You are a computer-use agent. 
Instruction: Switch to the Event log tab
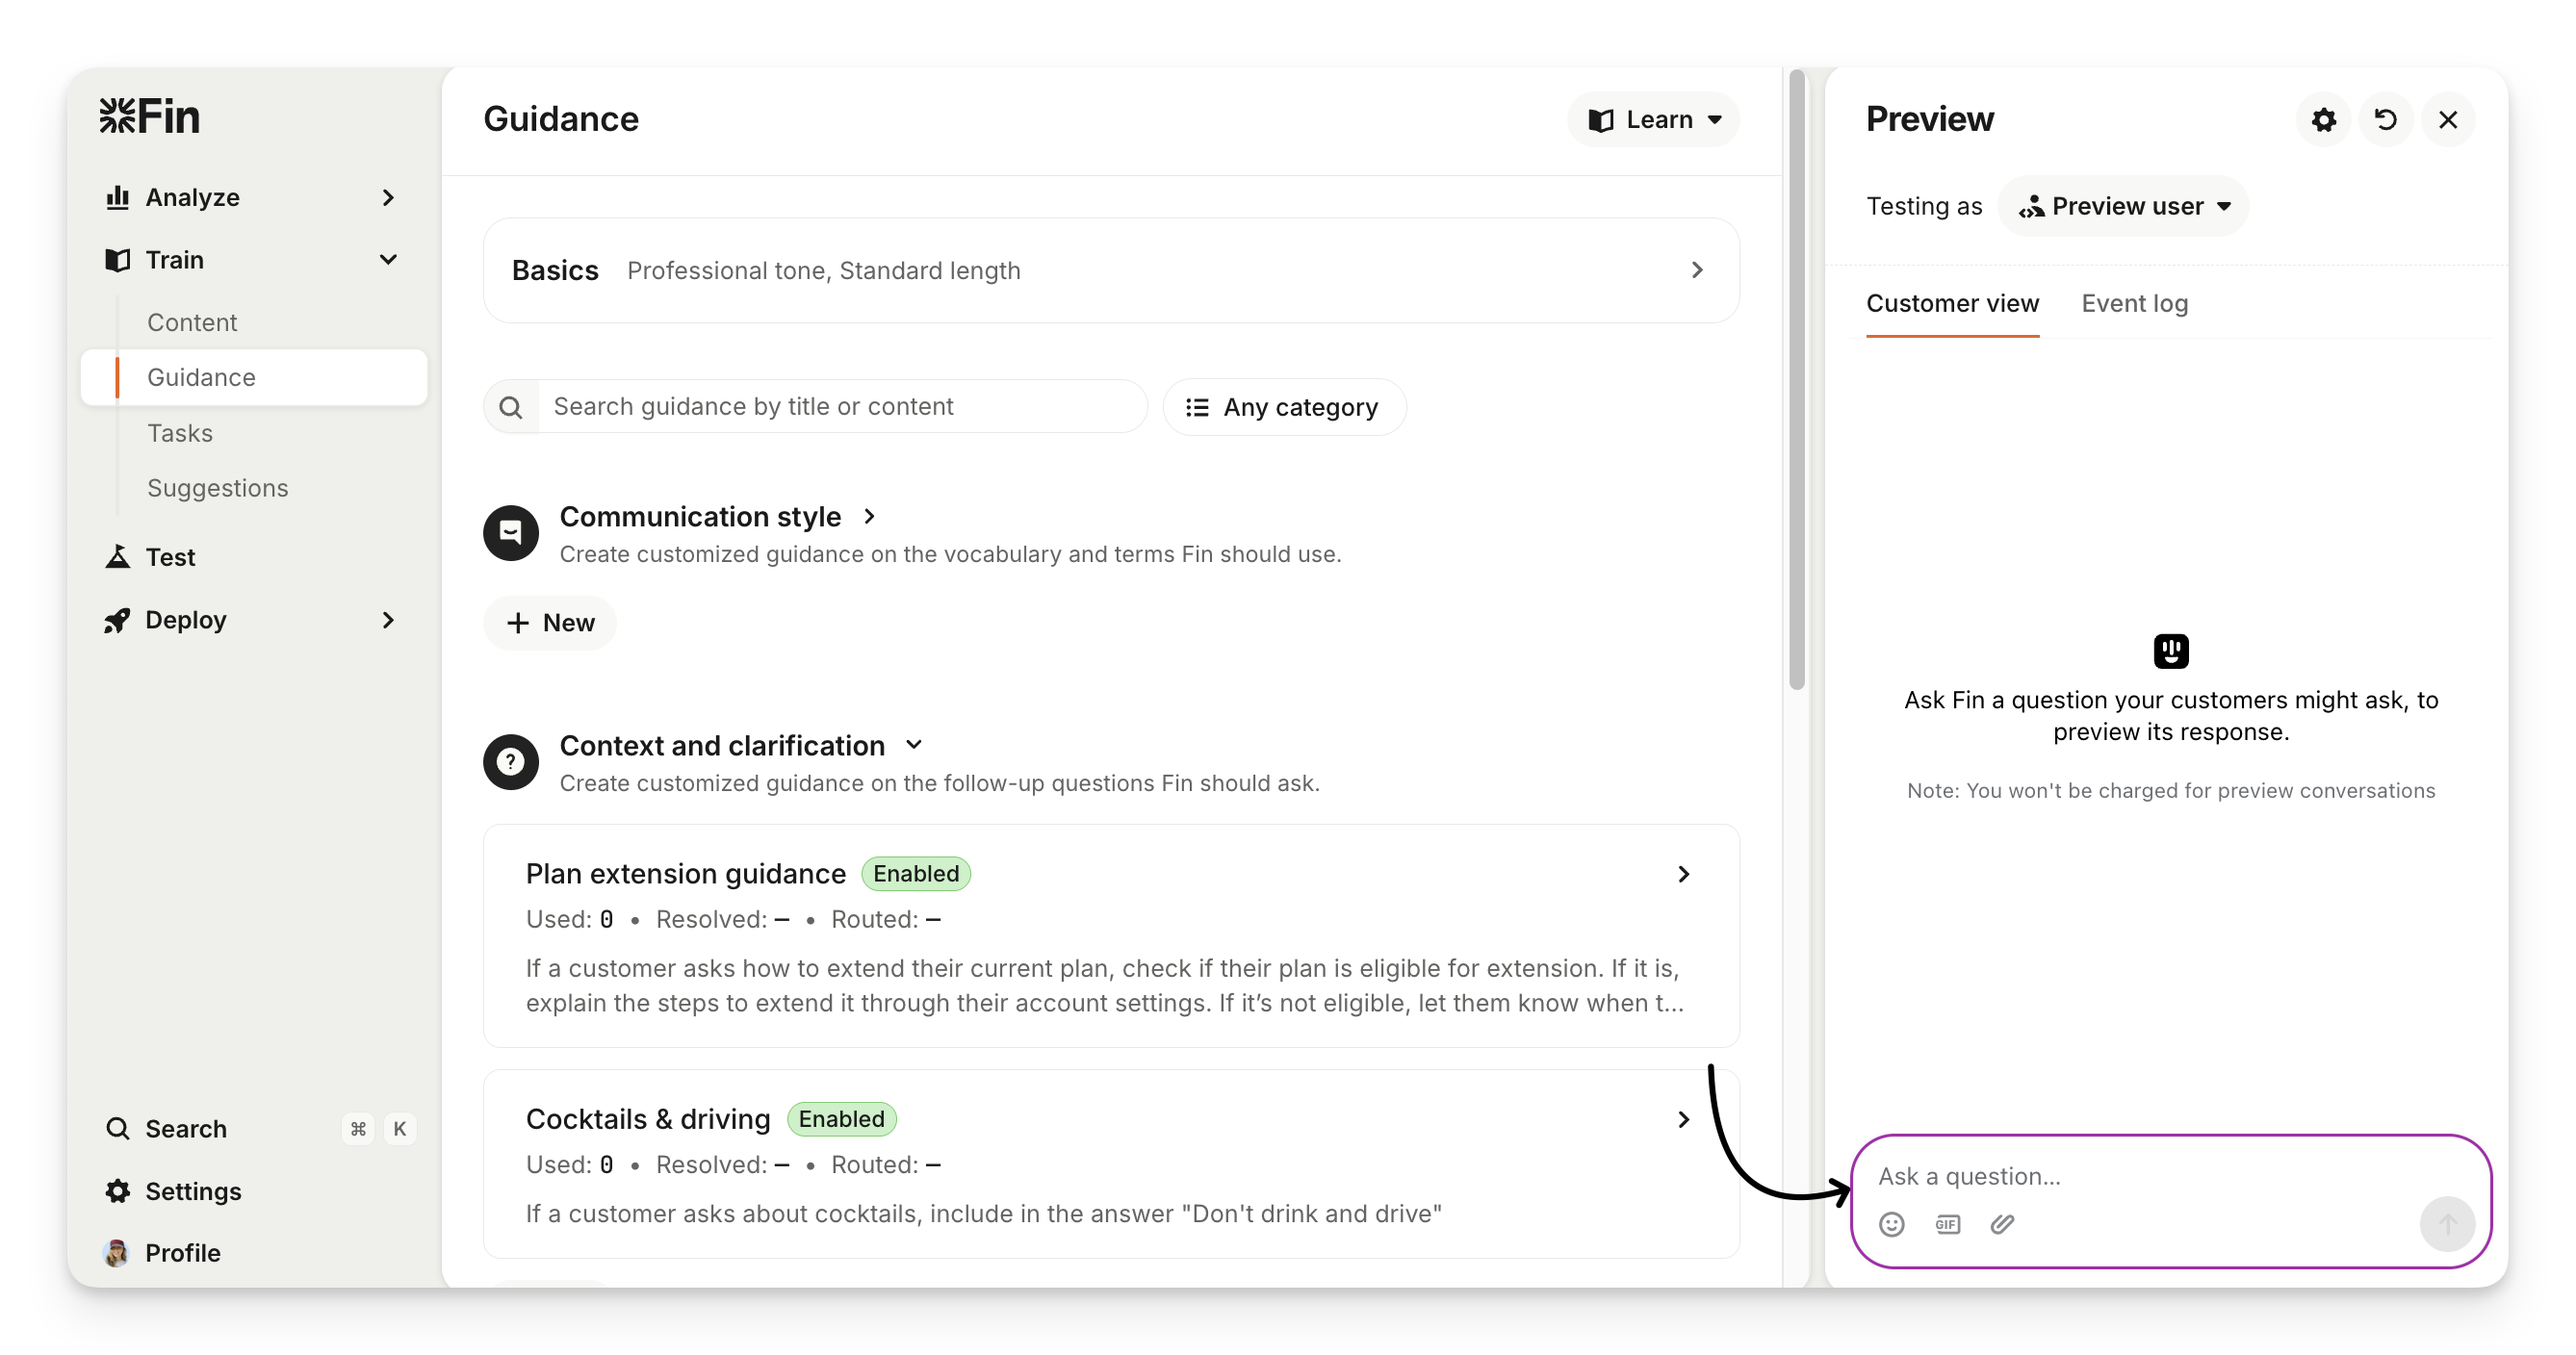(2134, 304)
